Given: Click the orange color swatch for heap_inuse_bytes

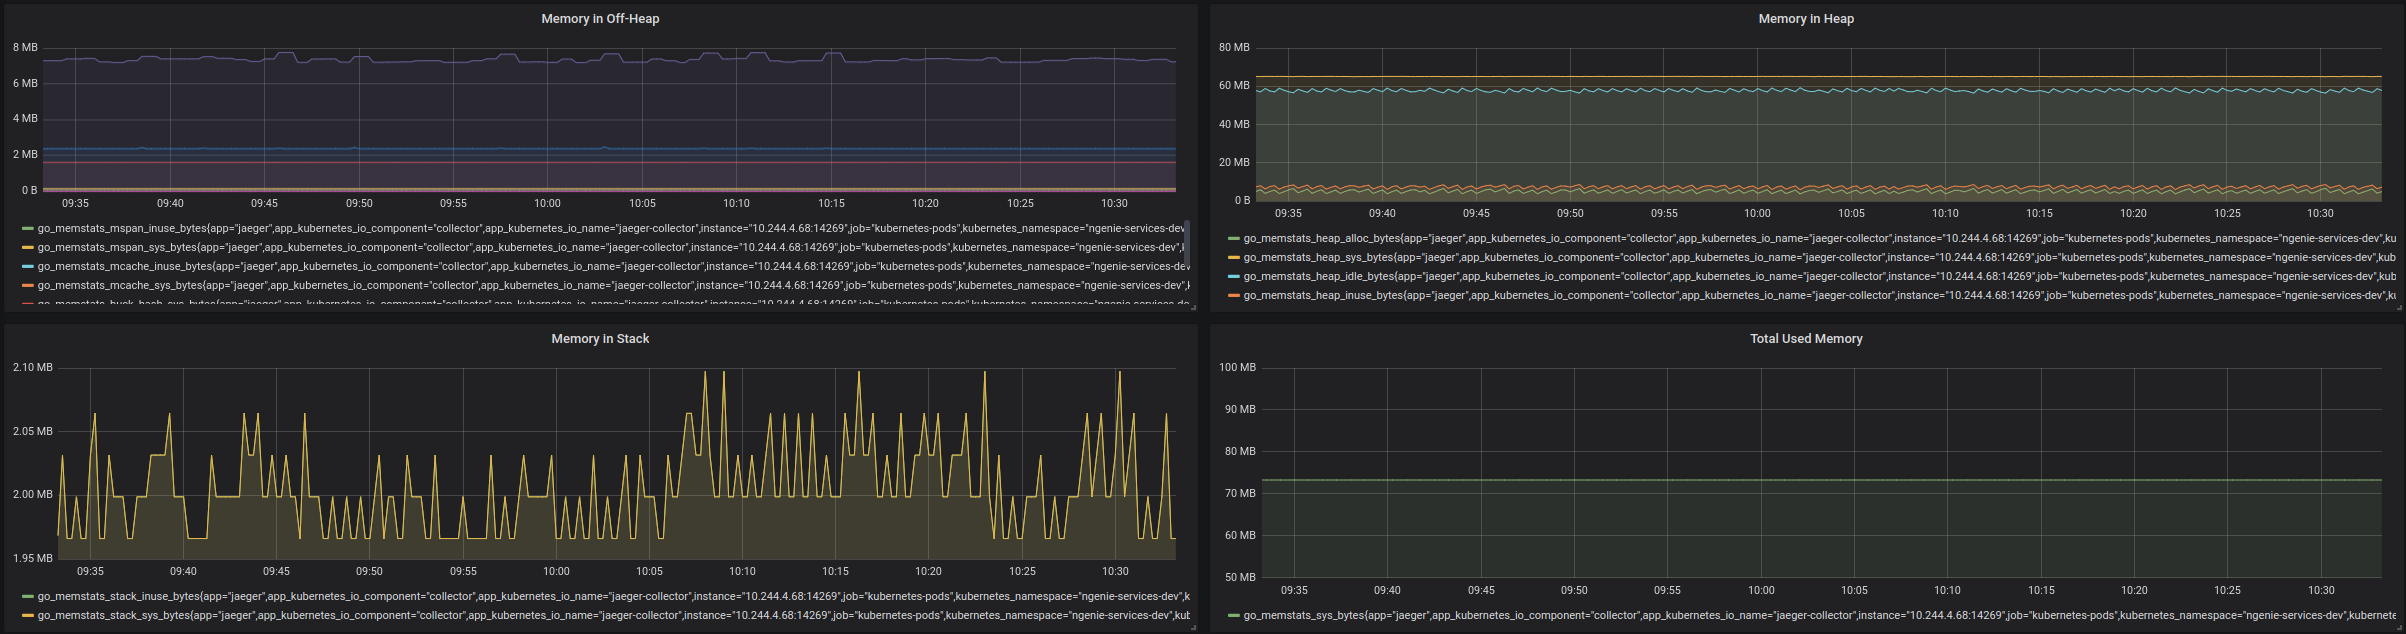Looking at the screenshot, I should click(x=1234, y=296).
